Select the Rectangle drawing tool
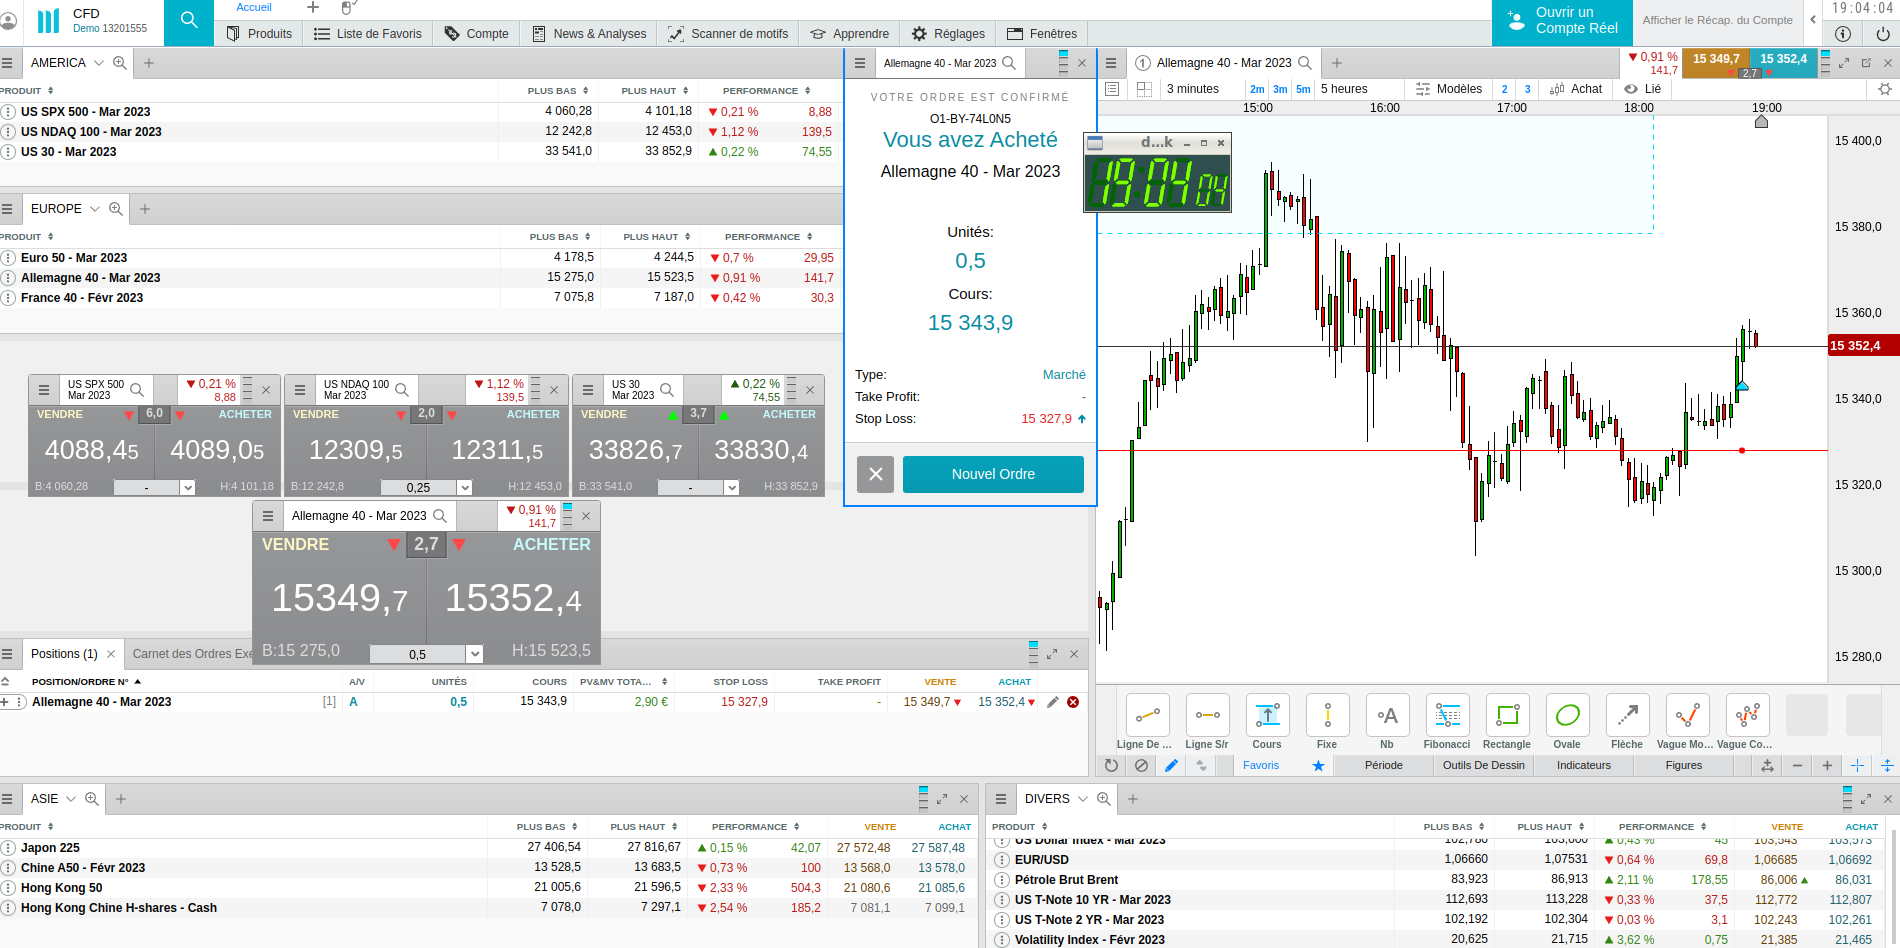 tap(1507, 722)
